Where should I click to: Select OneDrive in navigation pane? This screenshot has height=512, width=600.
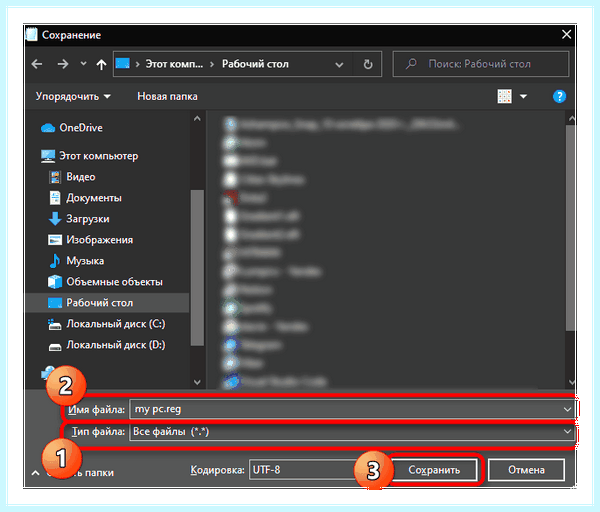coord(72,128)
